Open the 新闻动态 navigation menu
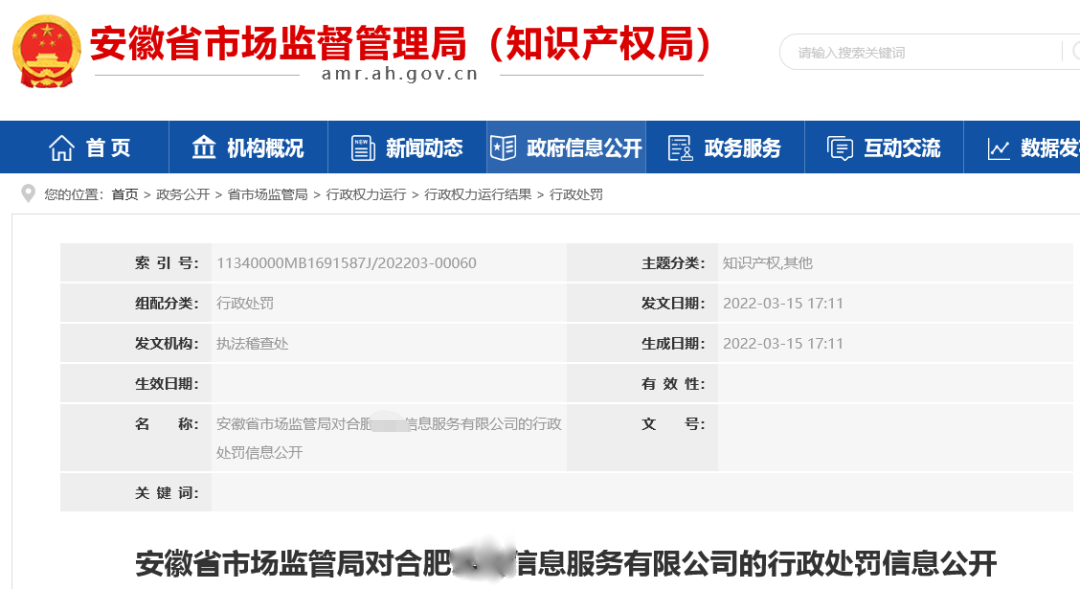 click(424, 148)
